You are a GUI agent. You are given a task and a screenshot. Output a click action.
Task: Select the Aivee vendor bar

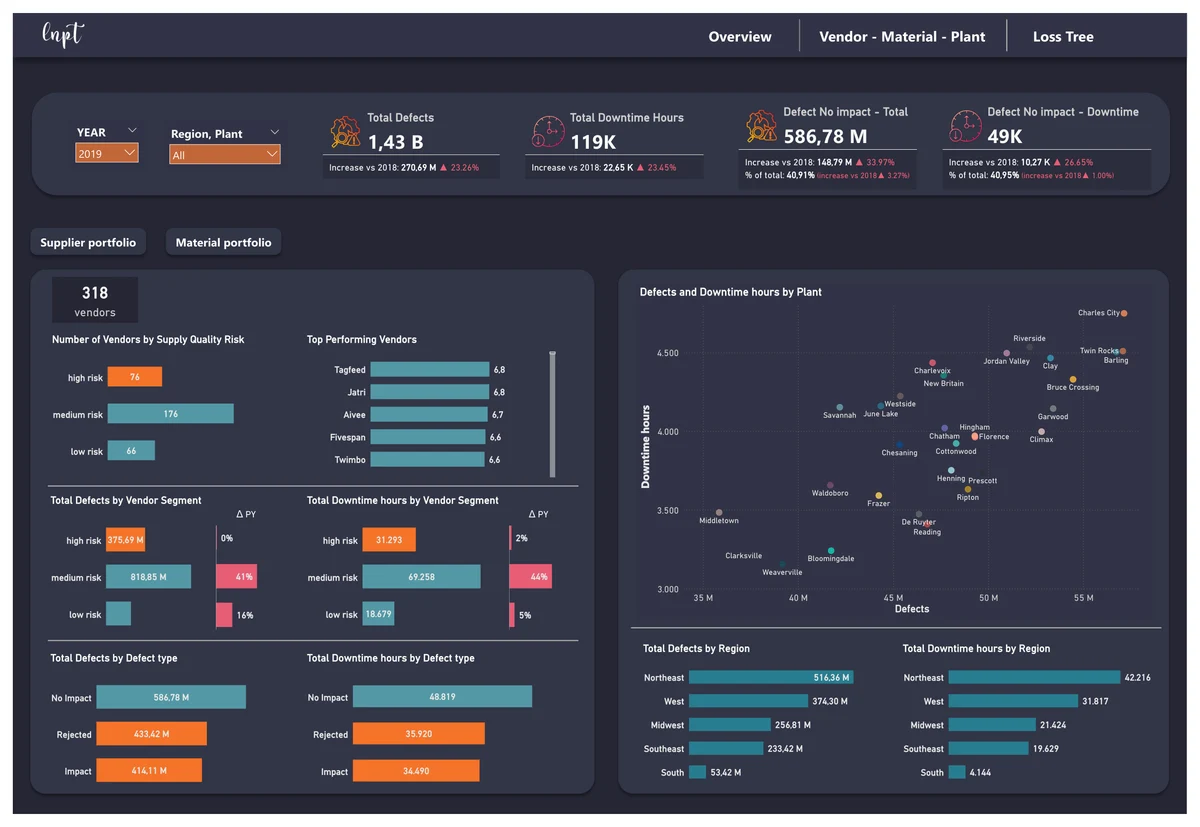pos(429,415)
